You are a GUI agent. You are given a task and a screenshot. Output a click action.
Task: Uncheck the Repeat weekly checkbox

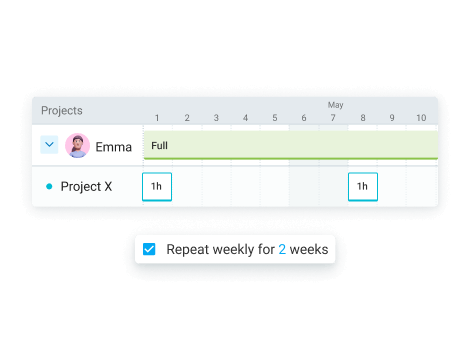tap(149, 249)
